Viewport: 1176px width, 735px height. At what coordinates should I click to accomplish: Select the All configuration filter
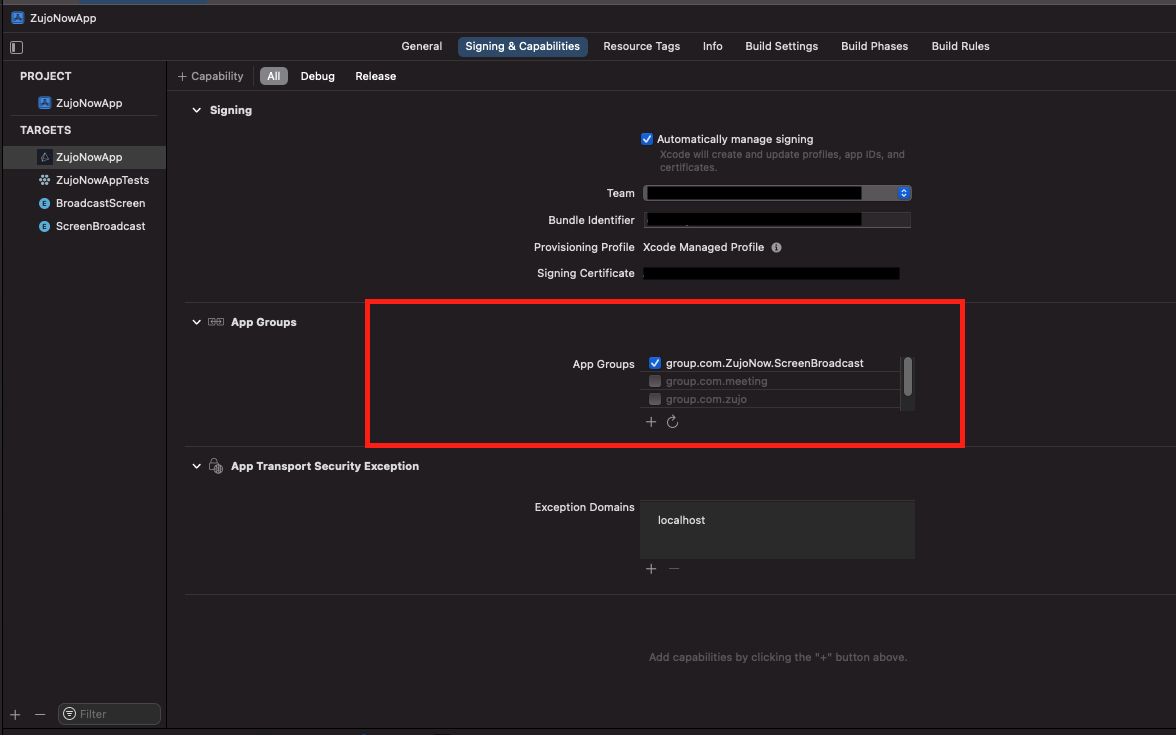click(274, 76)
